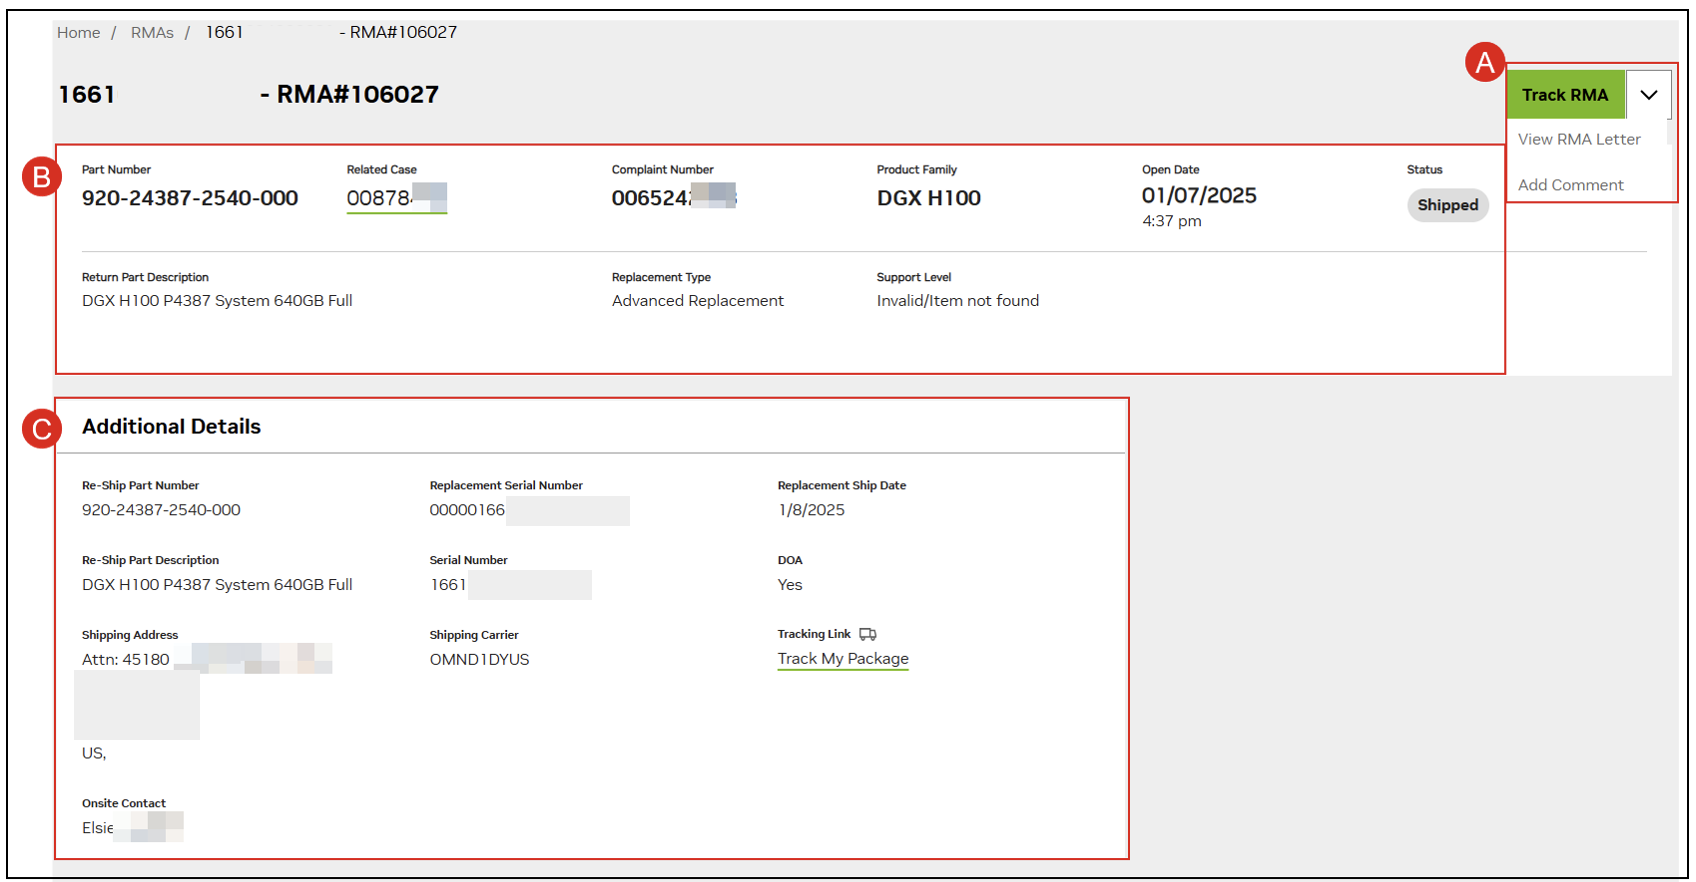Viewport: 1696px width, 882px height.
Task: Select View RMA Letter menu option
Action: 1579,139
